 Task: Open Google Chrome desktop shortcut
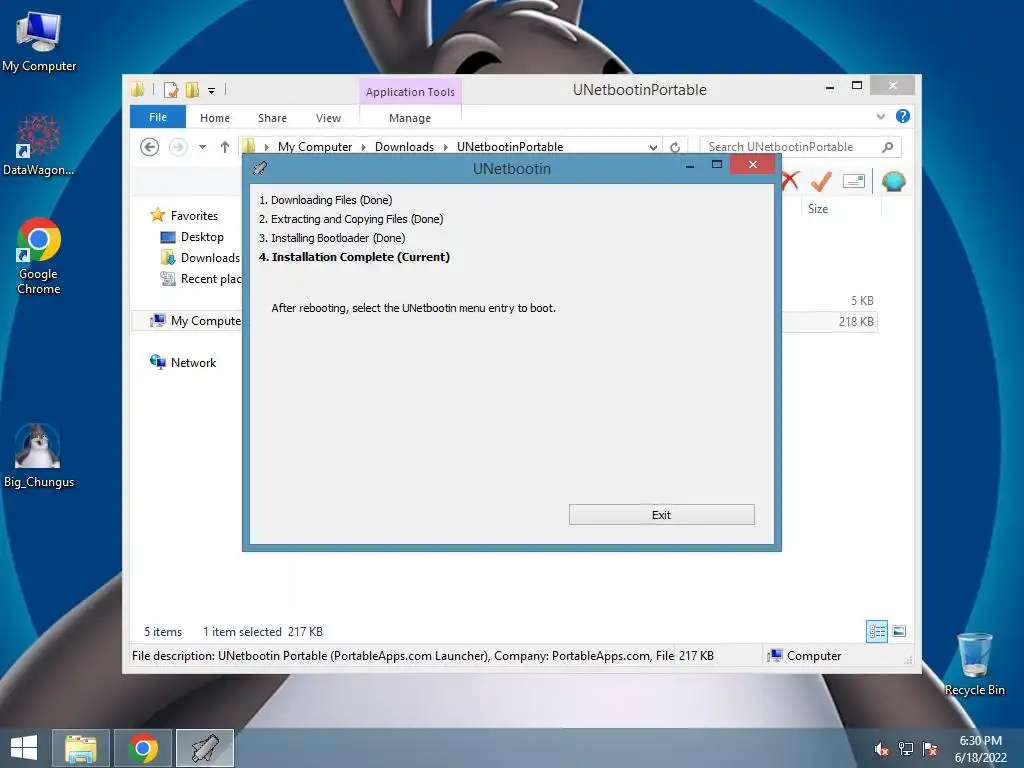[39, 256]
